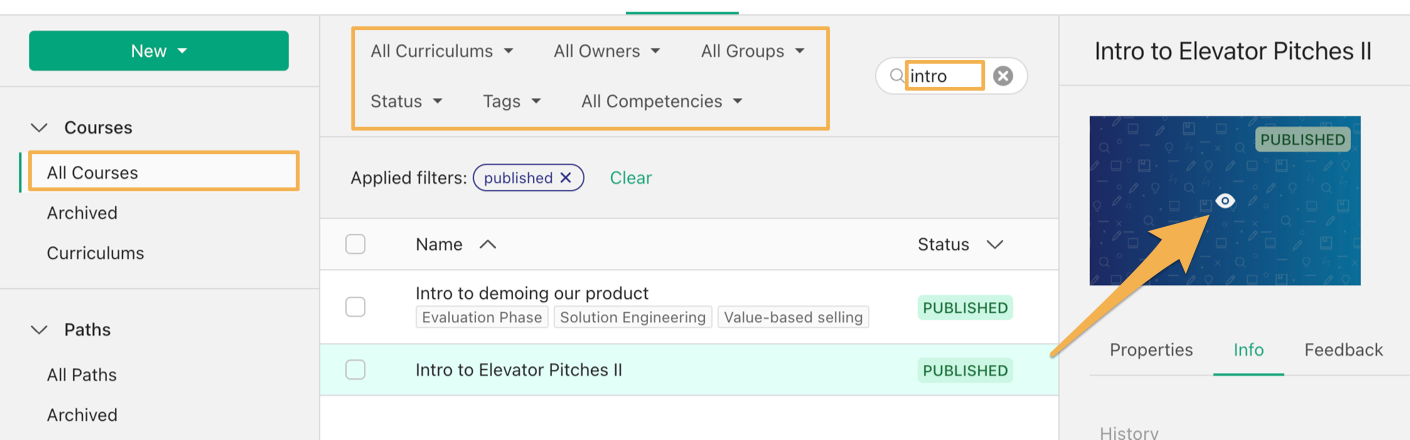
Task: Sort by Name using the up chevron
Action: tap(487, 244)
